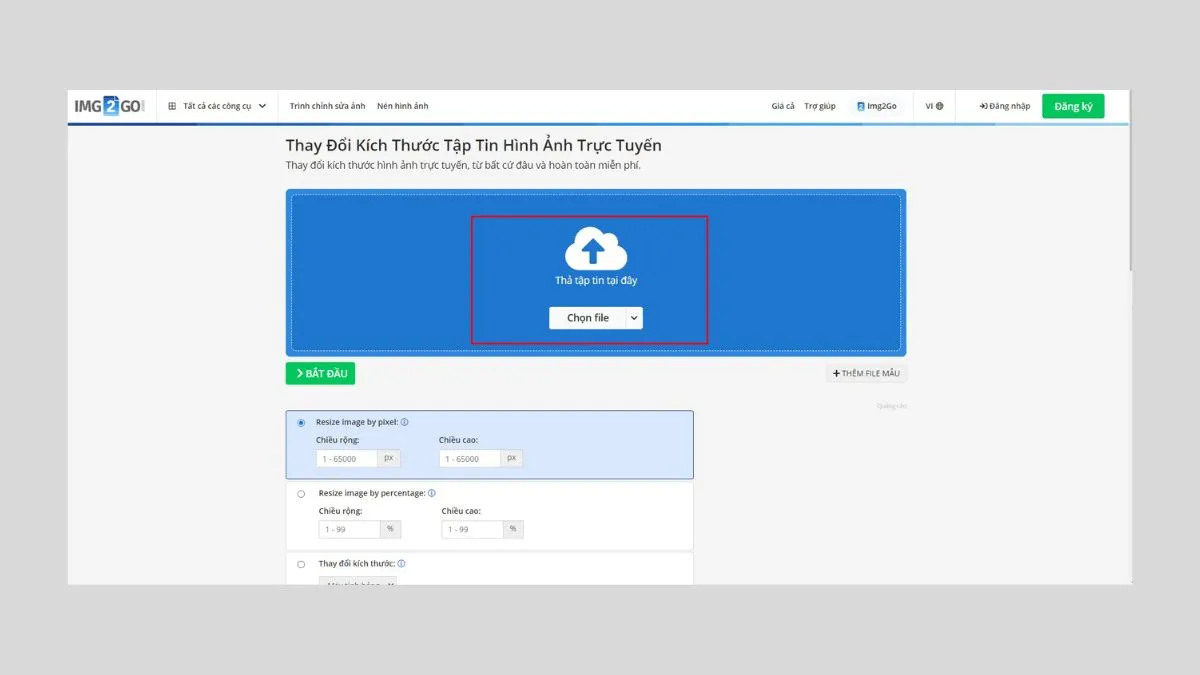
Task: Expand the Tất cả các công cụ dropdown
Action: pos(262,106)
